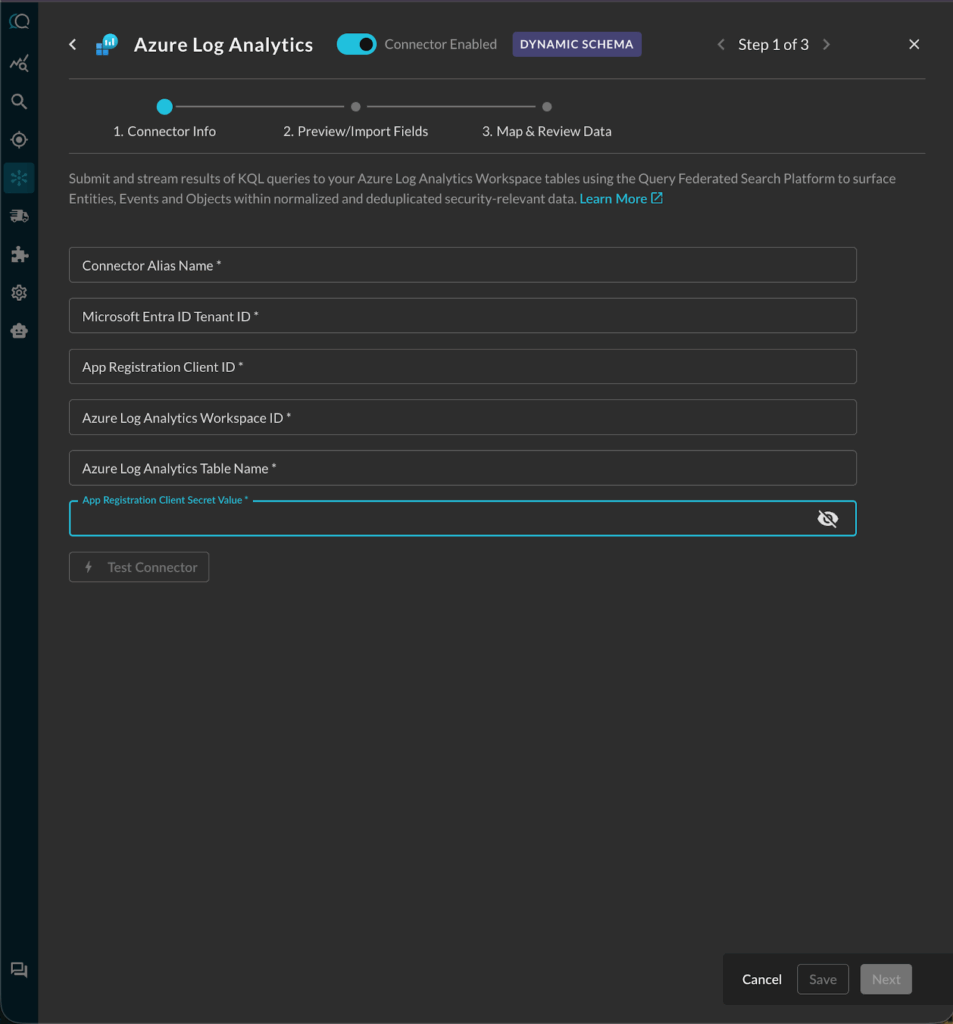The image size is (953, 1024).
Task: Click the Cancel button
Action: tap(762, 979)
